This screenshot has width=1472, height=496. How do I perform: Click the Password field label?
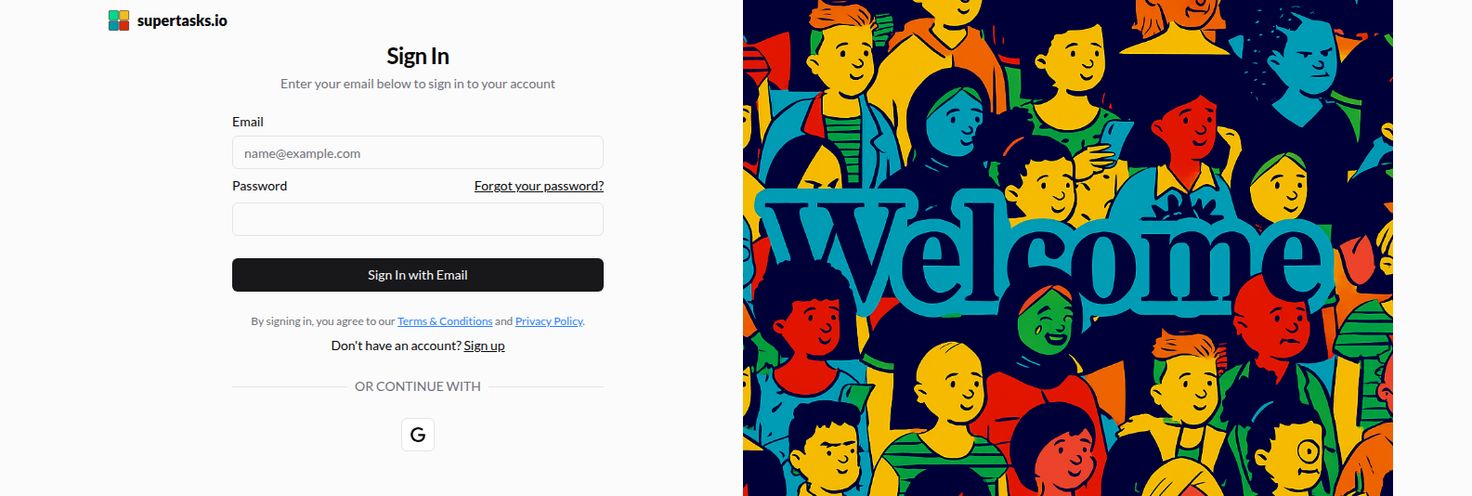point(260,186)
